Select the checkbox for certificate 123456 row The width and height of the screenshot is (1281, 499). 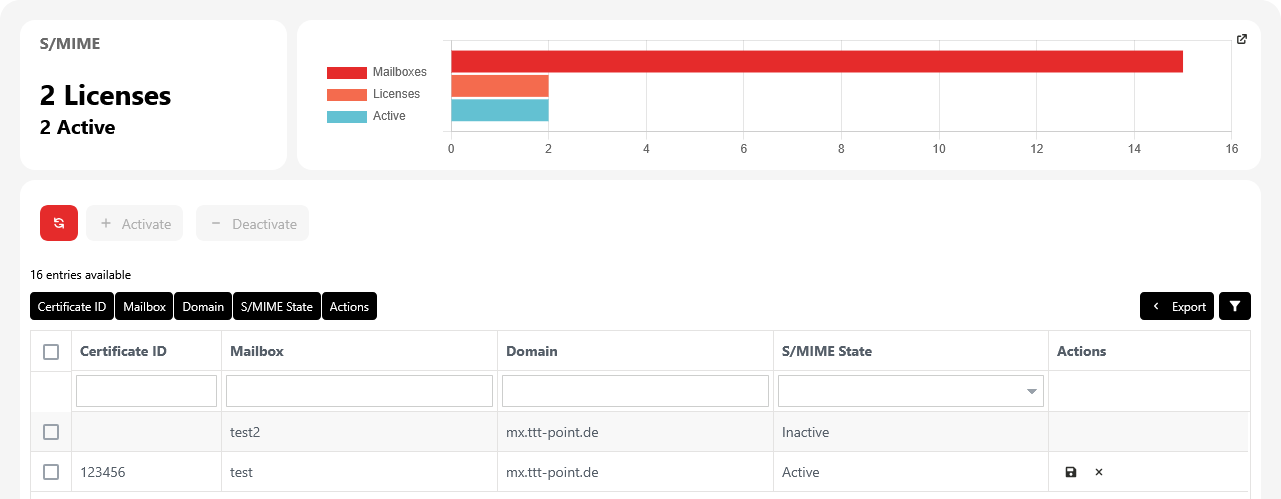pyautogui.click(x=51, y=472)
